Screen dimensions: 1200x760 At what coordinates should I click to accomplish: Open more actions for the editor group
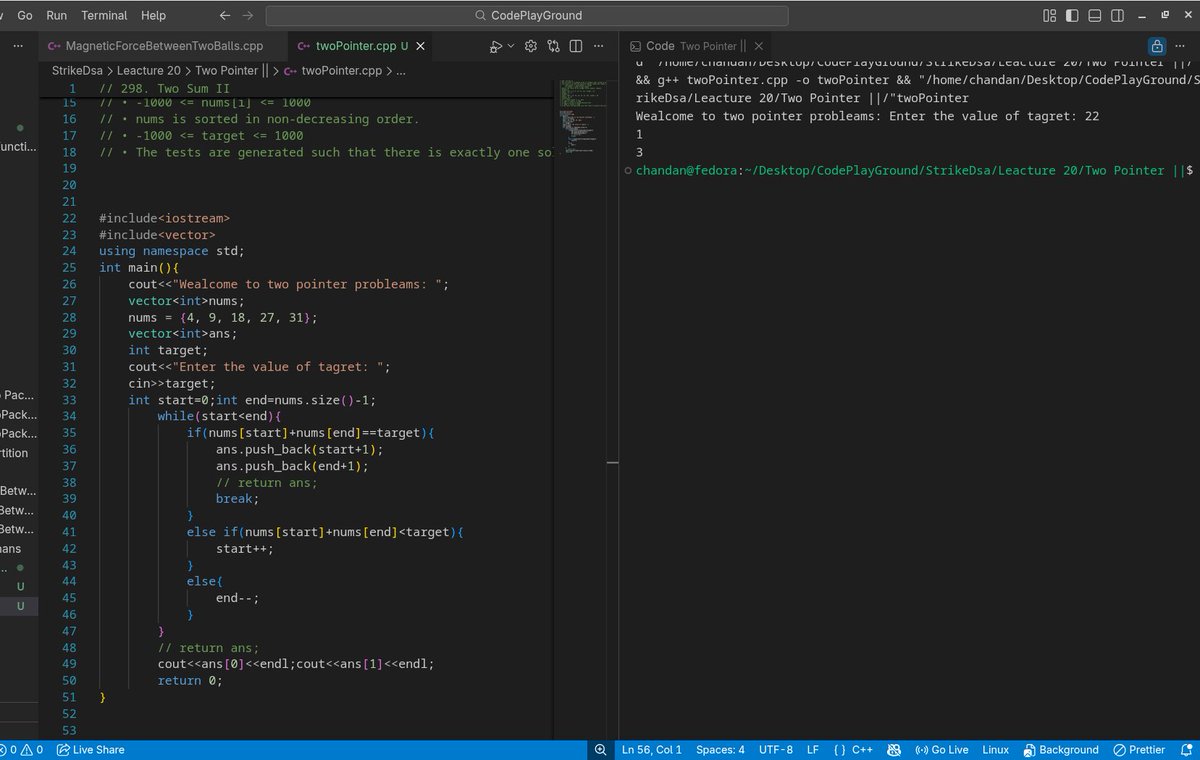[598, 46]
